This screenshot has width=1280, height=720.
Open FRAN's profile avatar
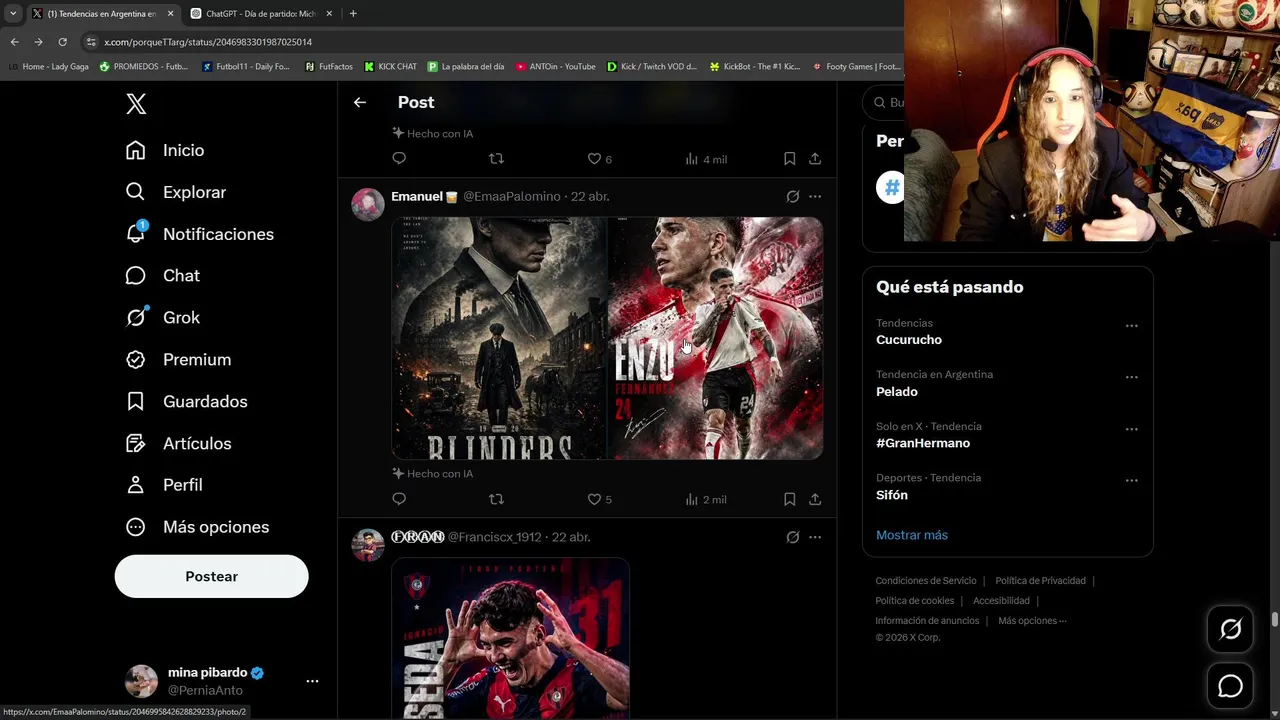click(368, 545)
